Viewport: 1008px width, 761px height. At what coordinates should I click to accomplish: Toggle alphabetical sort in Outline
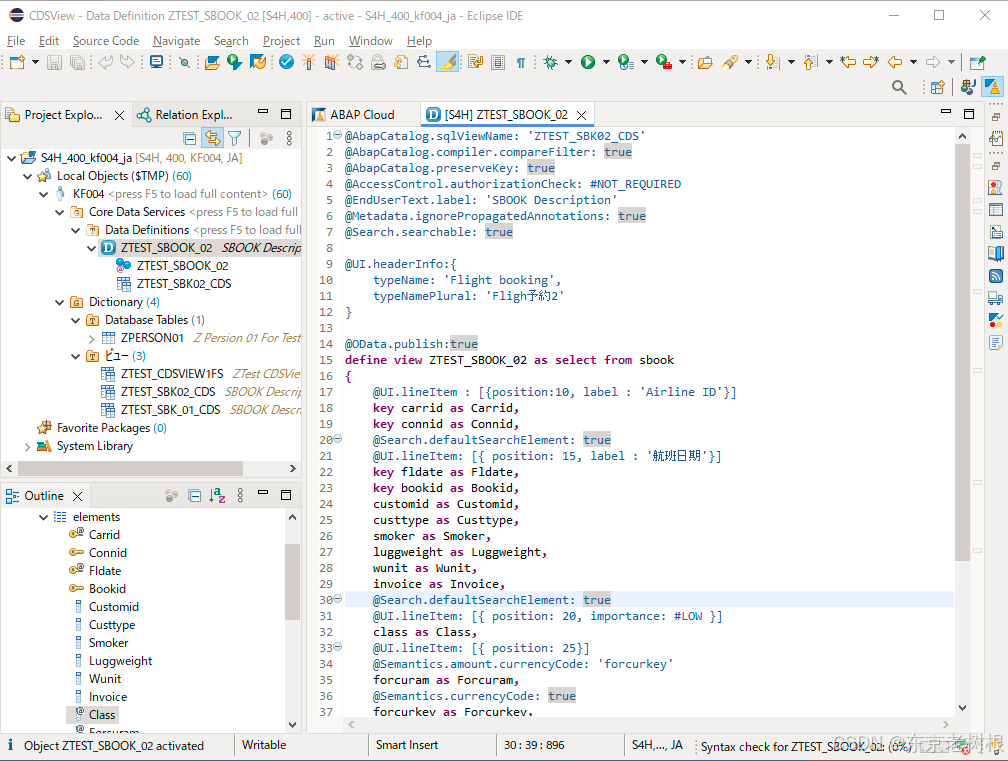tap(217, 496)
